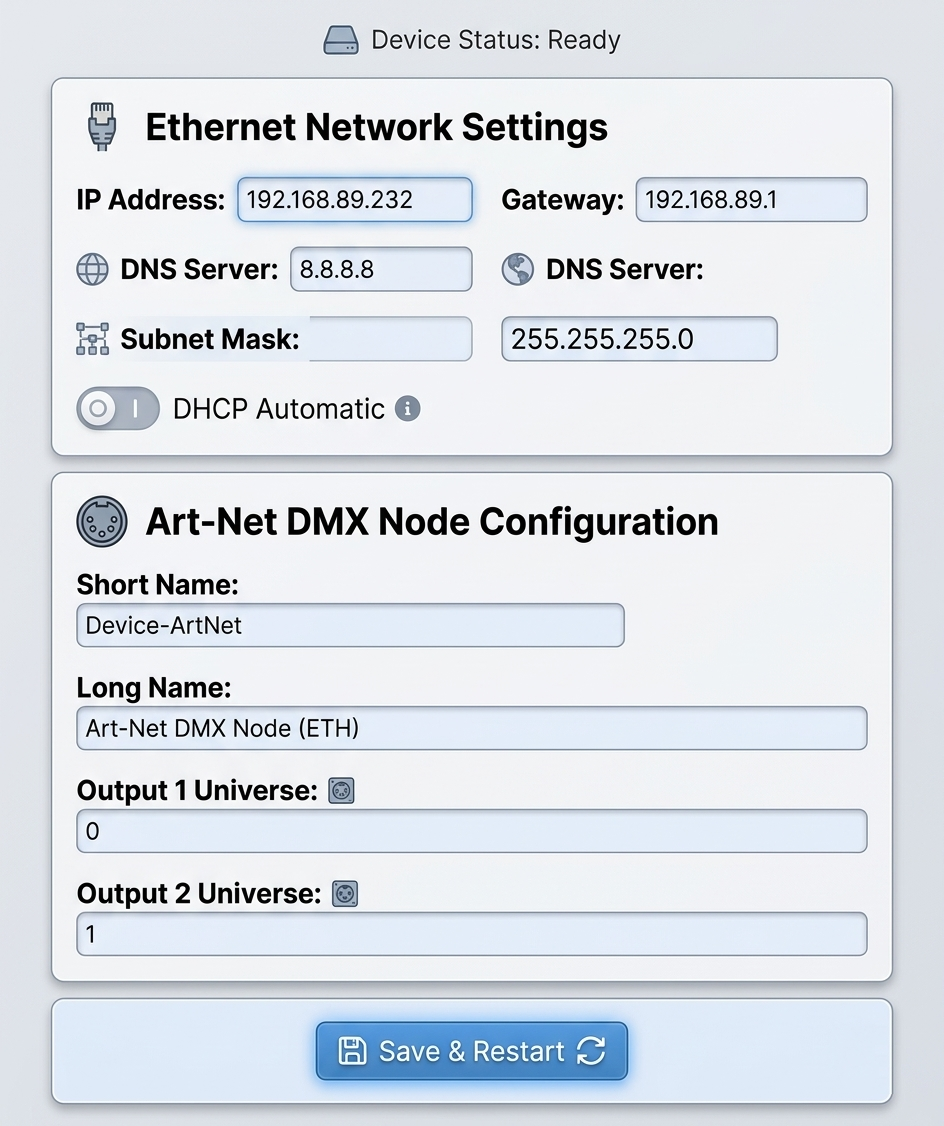Image resolution: width=944 pixels, height=1126 pixels.
Task: Click the Save & Restart button
Action: [x=472, y=1051]
